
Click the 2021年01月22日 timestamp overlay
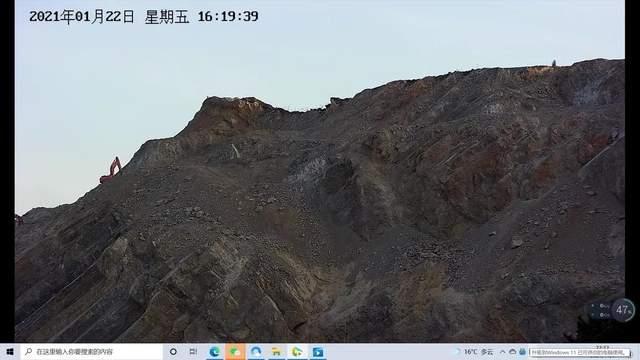[144, 17]
